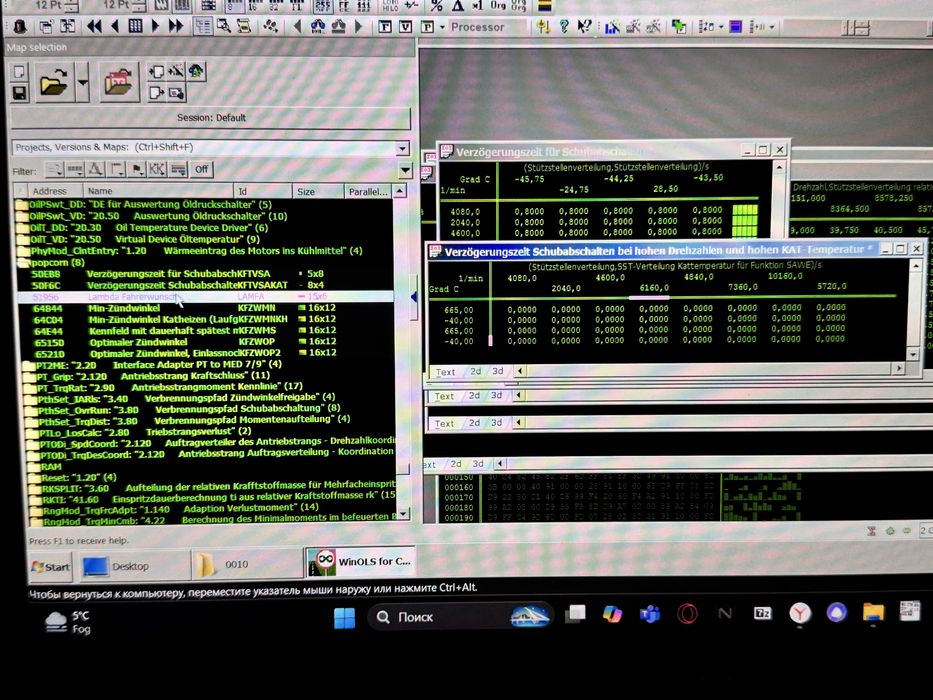This screenshot has height=700, width=933.
Task: Jump to the first map with double-left arrows
Action: [93, 26]
